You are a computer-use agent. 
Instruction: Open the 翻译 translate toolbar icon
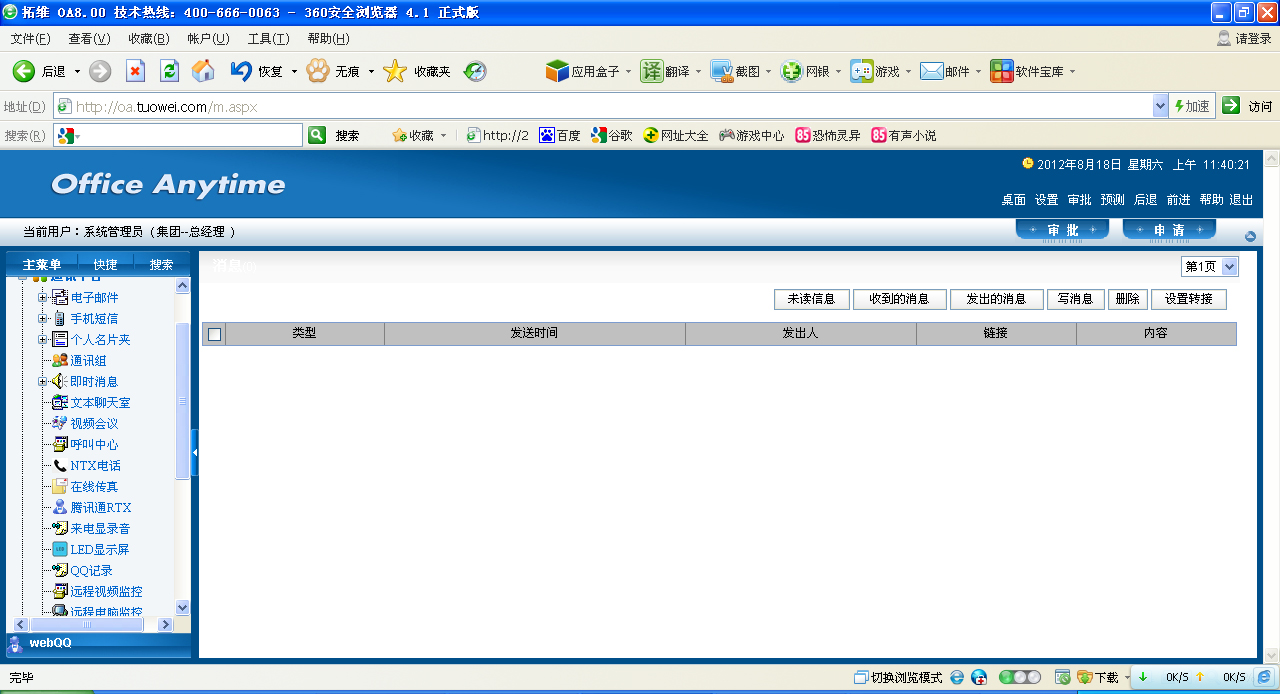[x=653, y=71]
